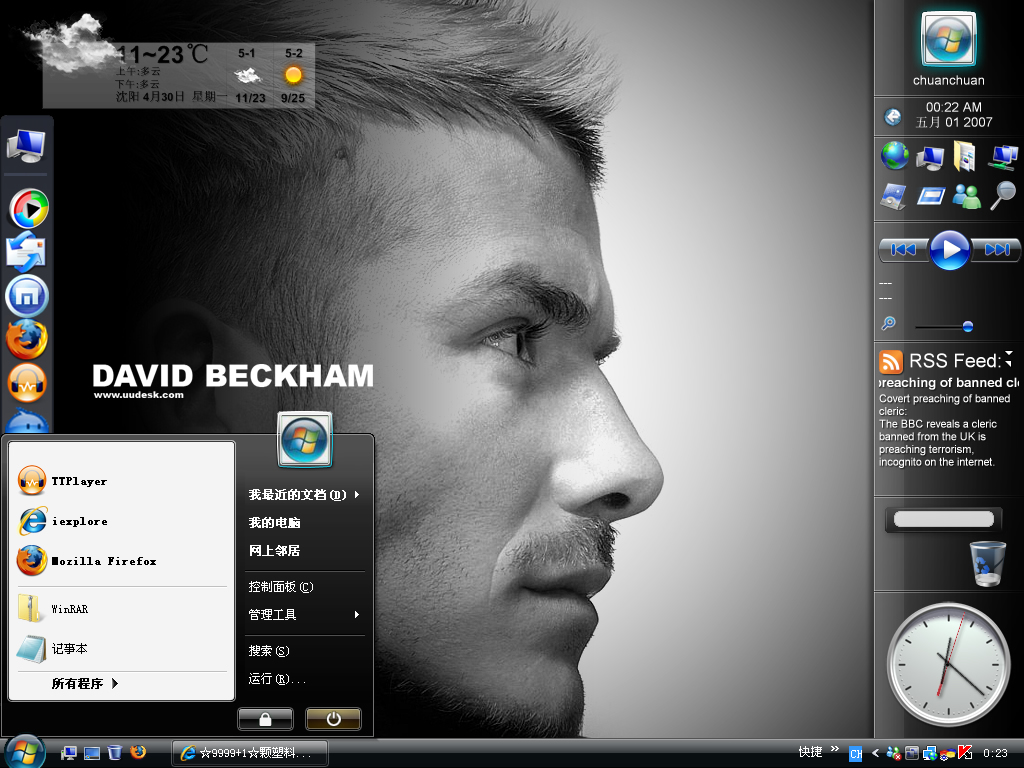Click network computer icon in quick launch
This screenshot has width=1024, height=768.
point(69,753)
